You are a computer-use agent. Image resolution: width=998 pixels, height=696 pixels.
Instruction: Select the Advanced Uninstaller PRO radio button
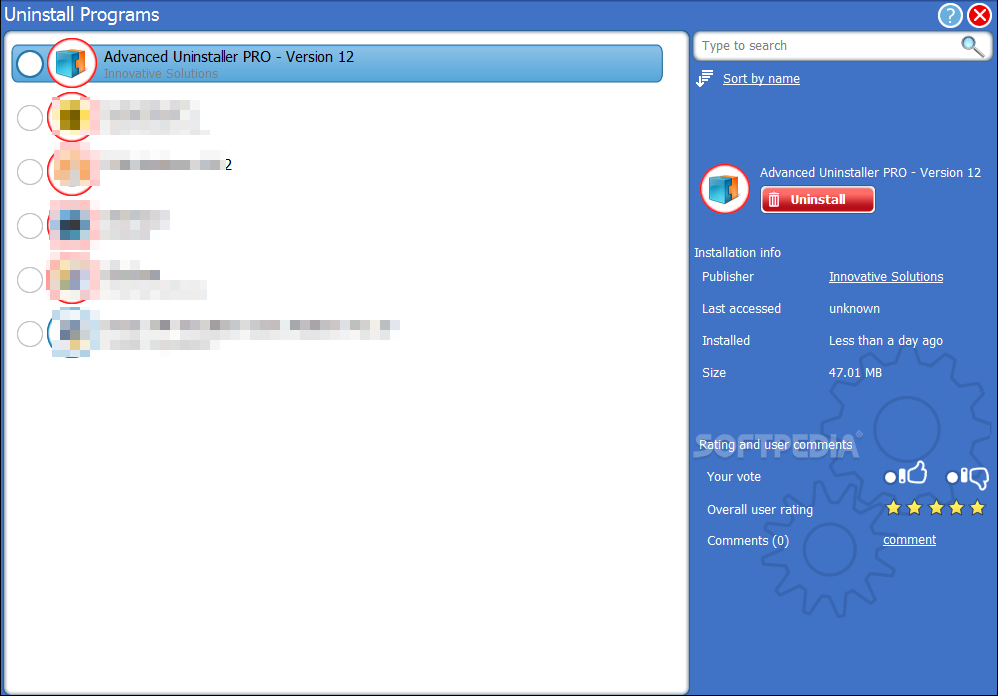coord(29,64)
